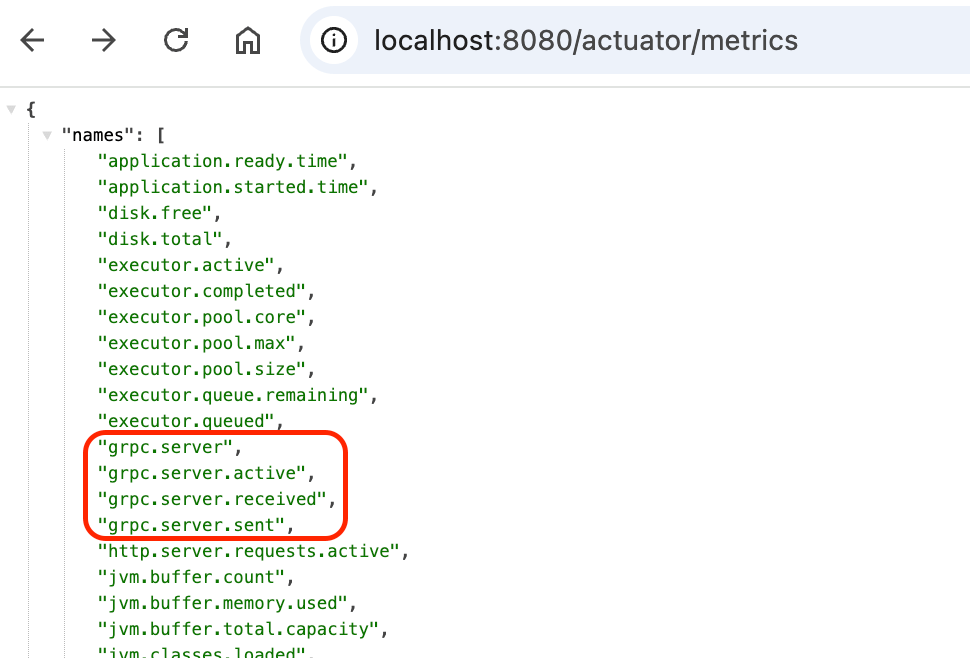Reload the actuator metrics page

tap(176, 40)
